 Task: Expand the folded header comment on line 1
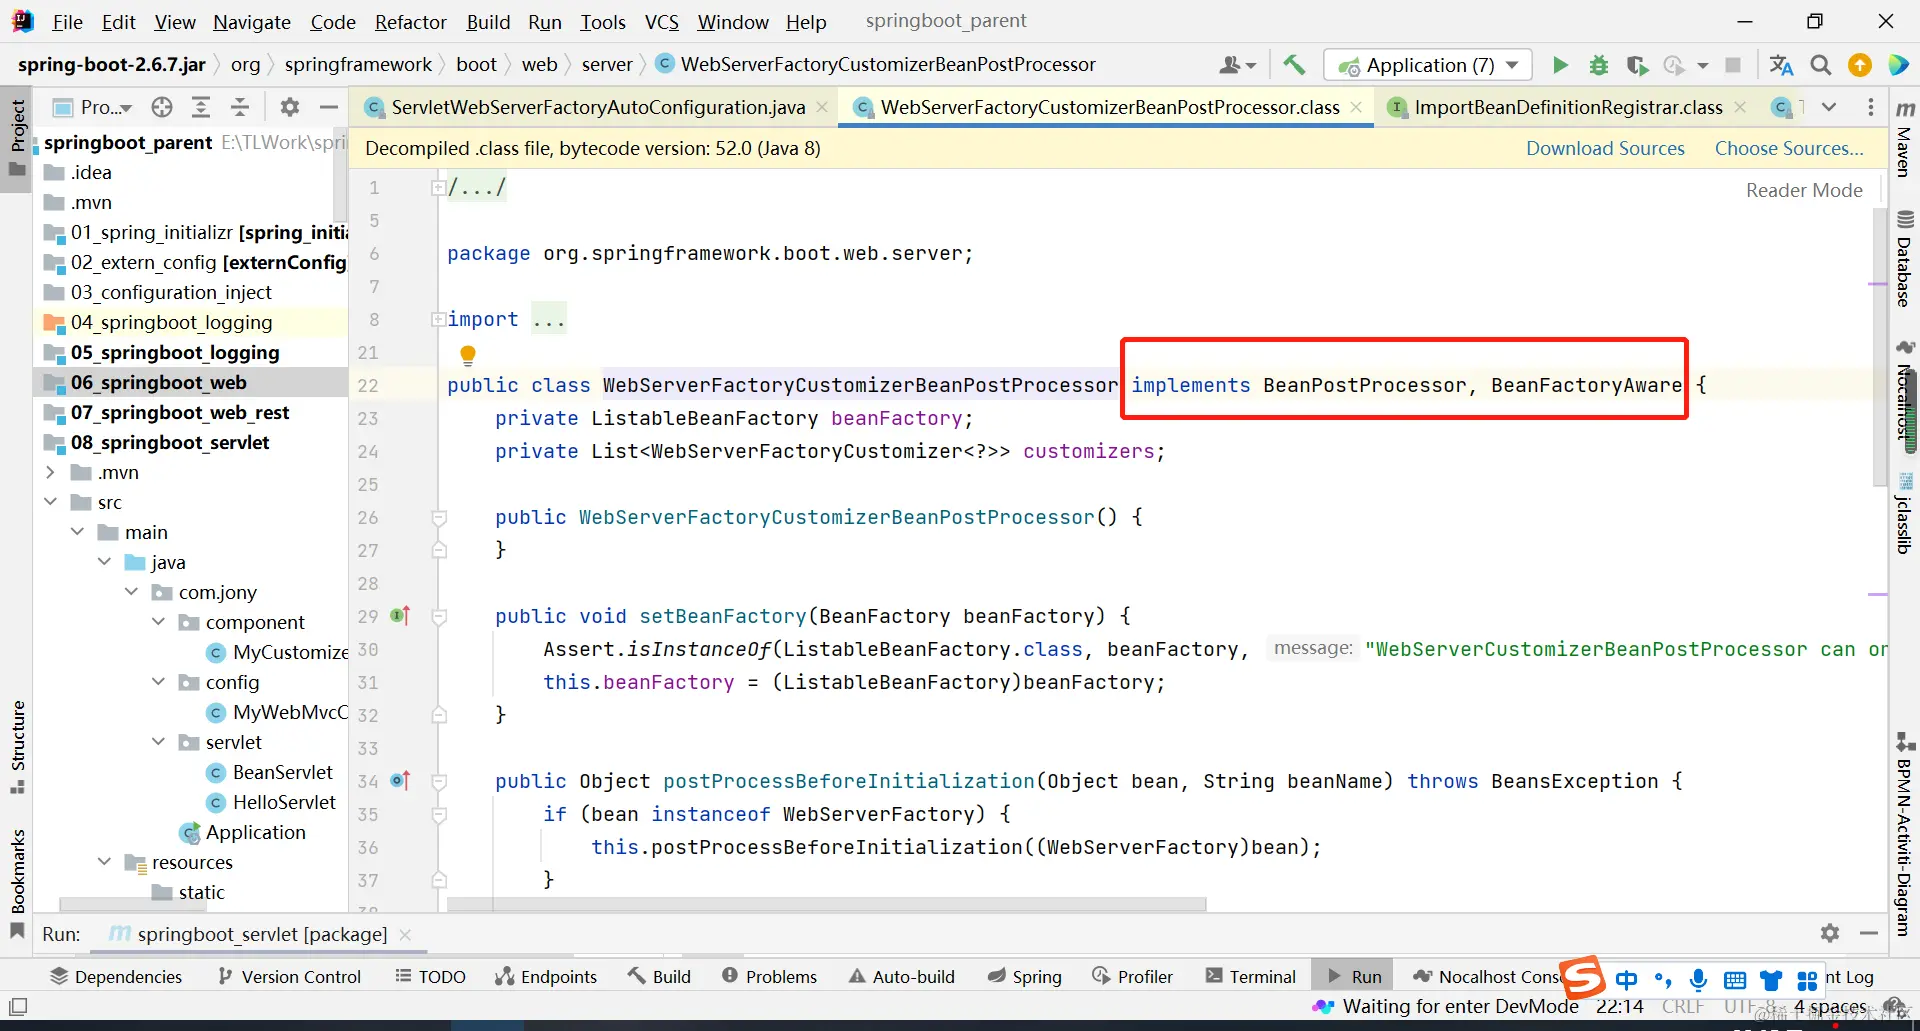coord(438,187)
